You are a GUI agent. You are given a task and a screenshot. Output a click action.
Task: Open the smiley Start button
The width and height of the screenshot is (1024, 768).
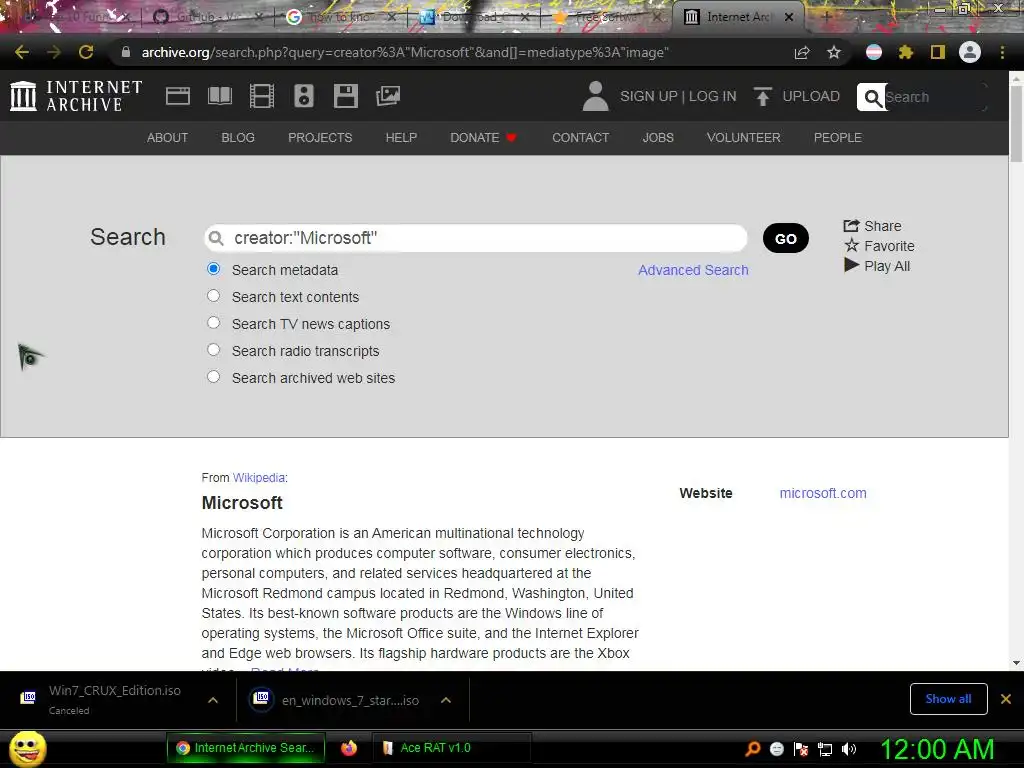coord(27,748)
